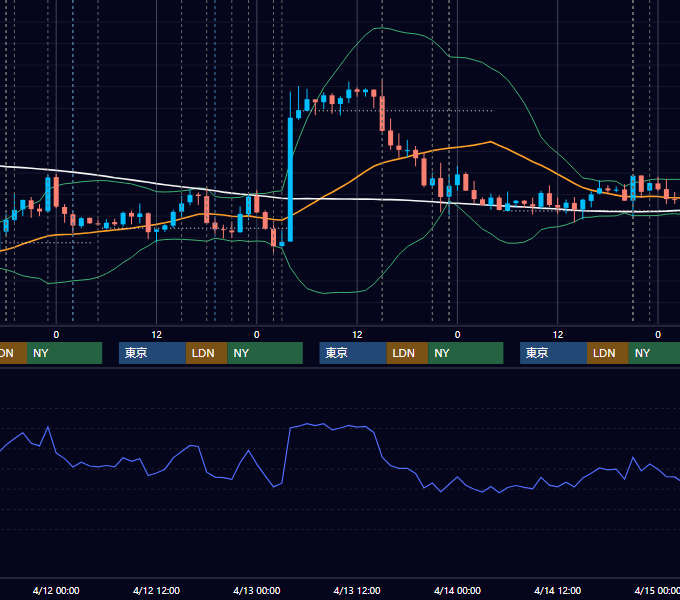Select the 4/14 12:00 date label
680x600 pixels.
click(x=557, y=590)
